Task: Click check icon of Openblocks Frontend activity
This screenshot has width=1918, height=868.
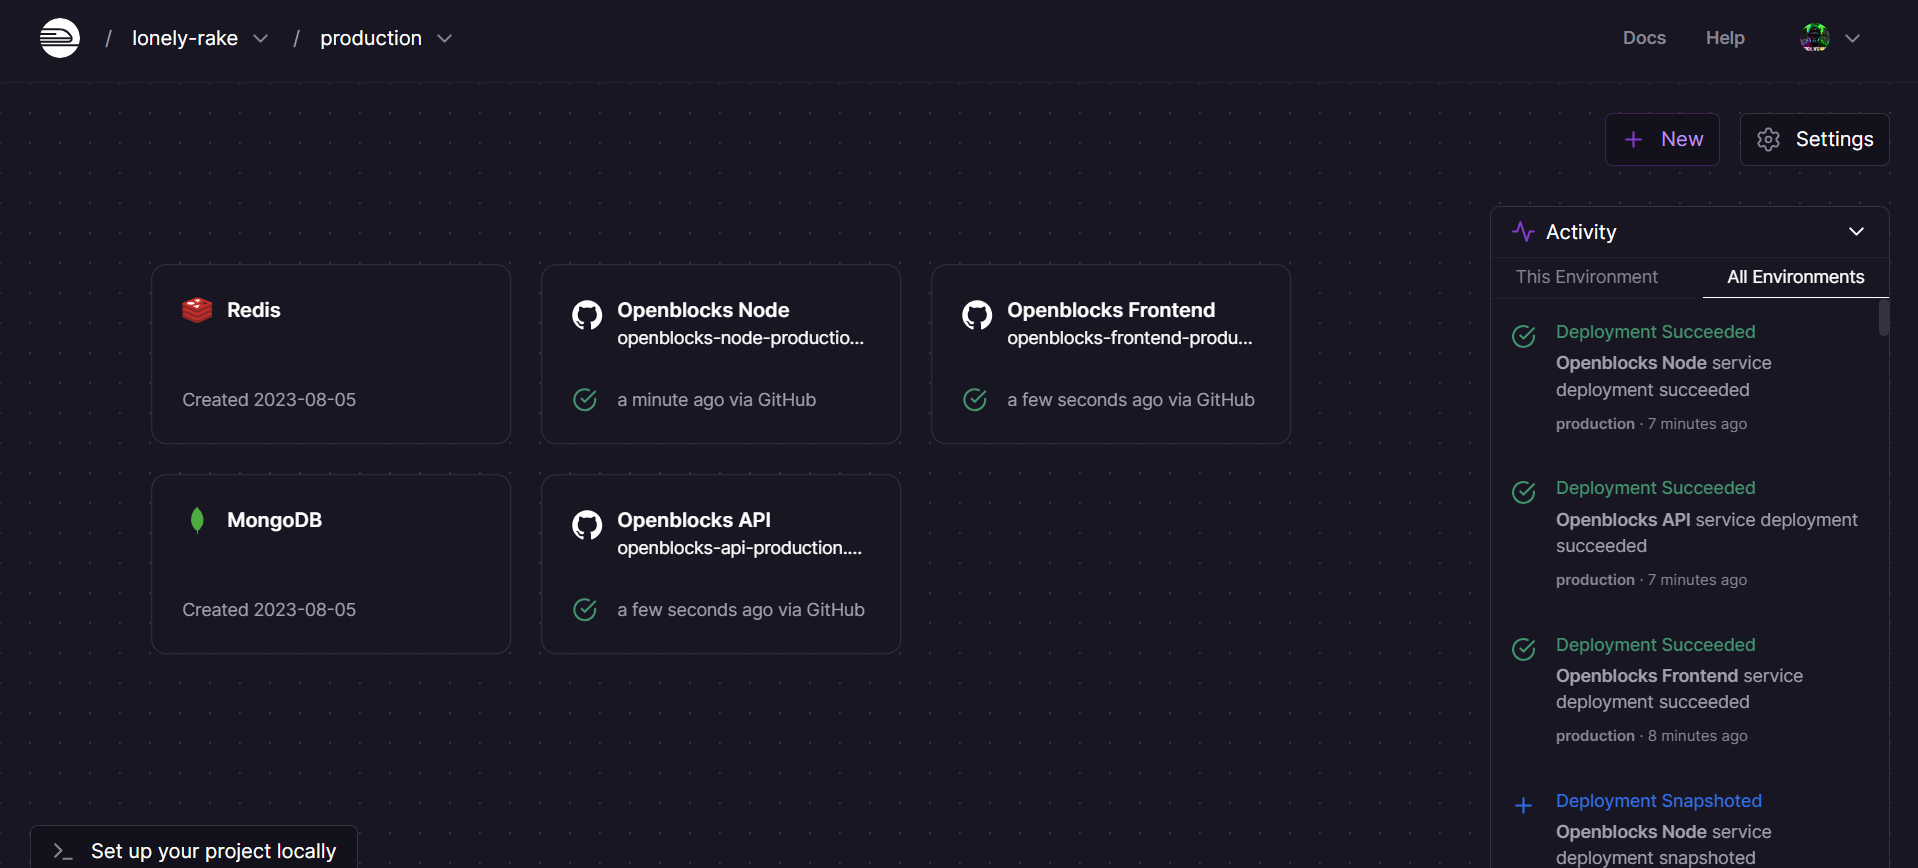Action: coord(1523,649)
